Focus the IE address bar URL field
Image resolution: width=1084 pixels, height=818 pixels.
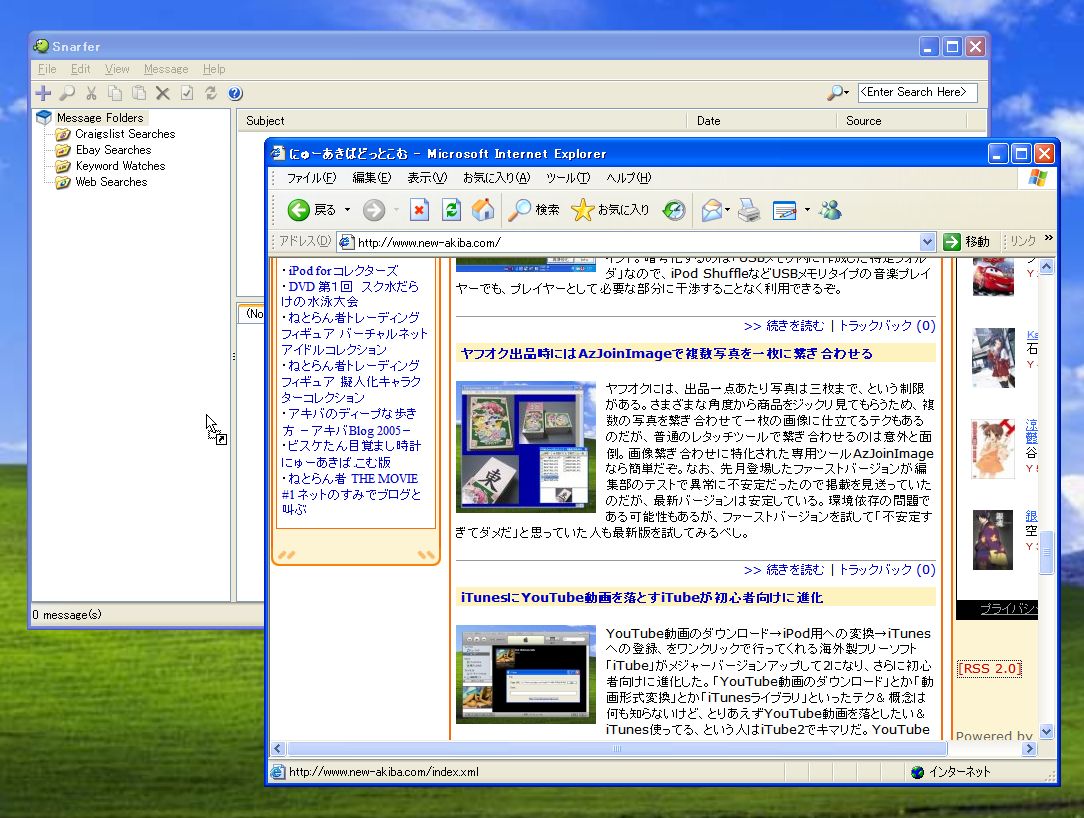[629, 242]
